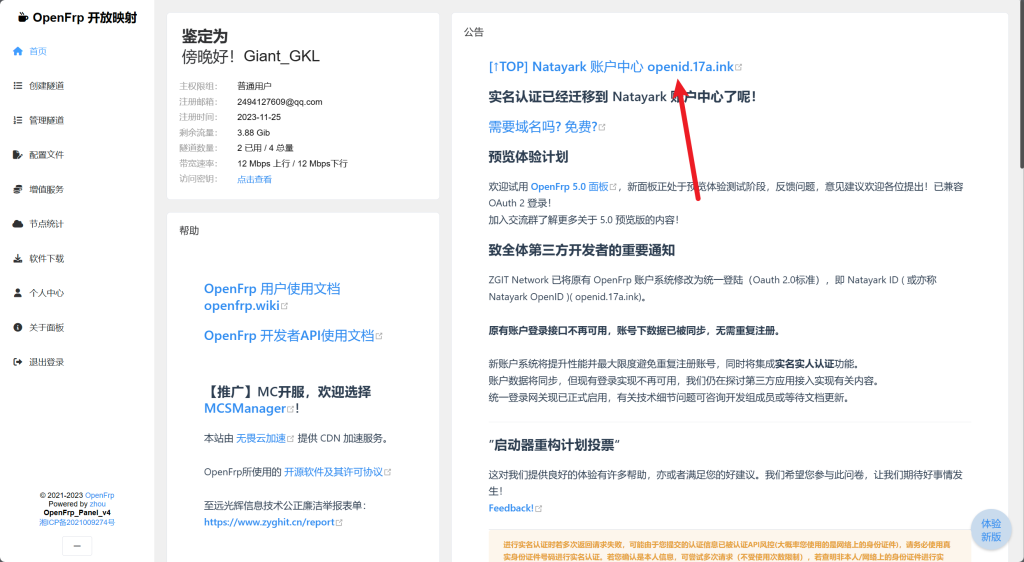Click the info icon for 关于面板
Image resolution: width=1024 pixels, height=562 pixels.
(x=18, y=327)
